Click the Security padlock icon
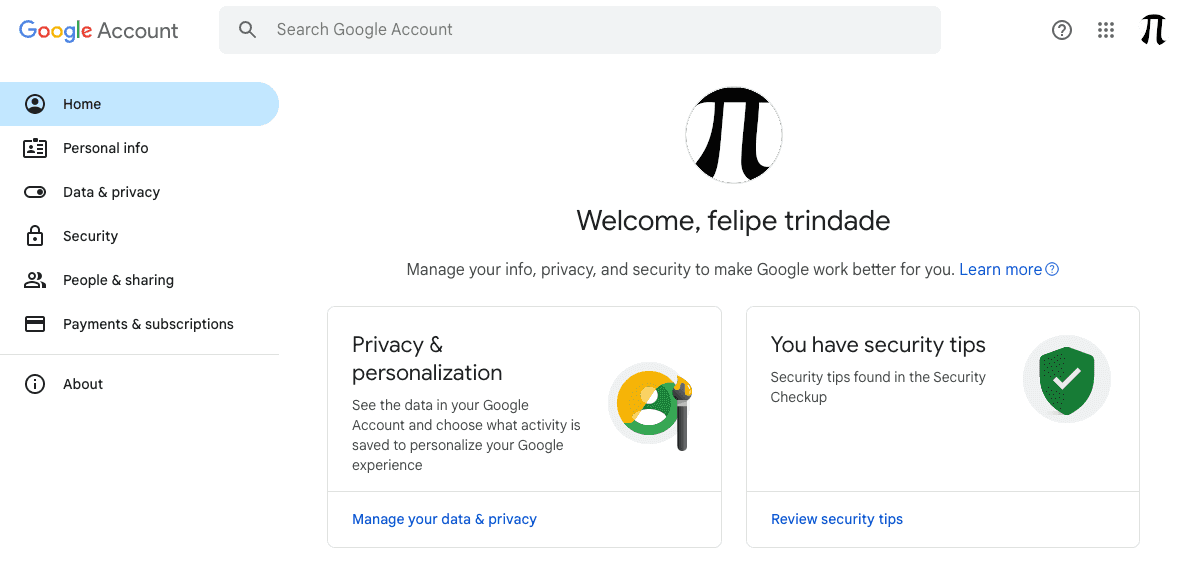1179x561 pixels. tap(35, 236)
